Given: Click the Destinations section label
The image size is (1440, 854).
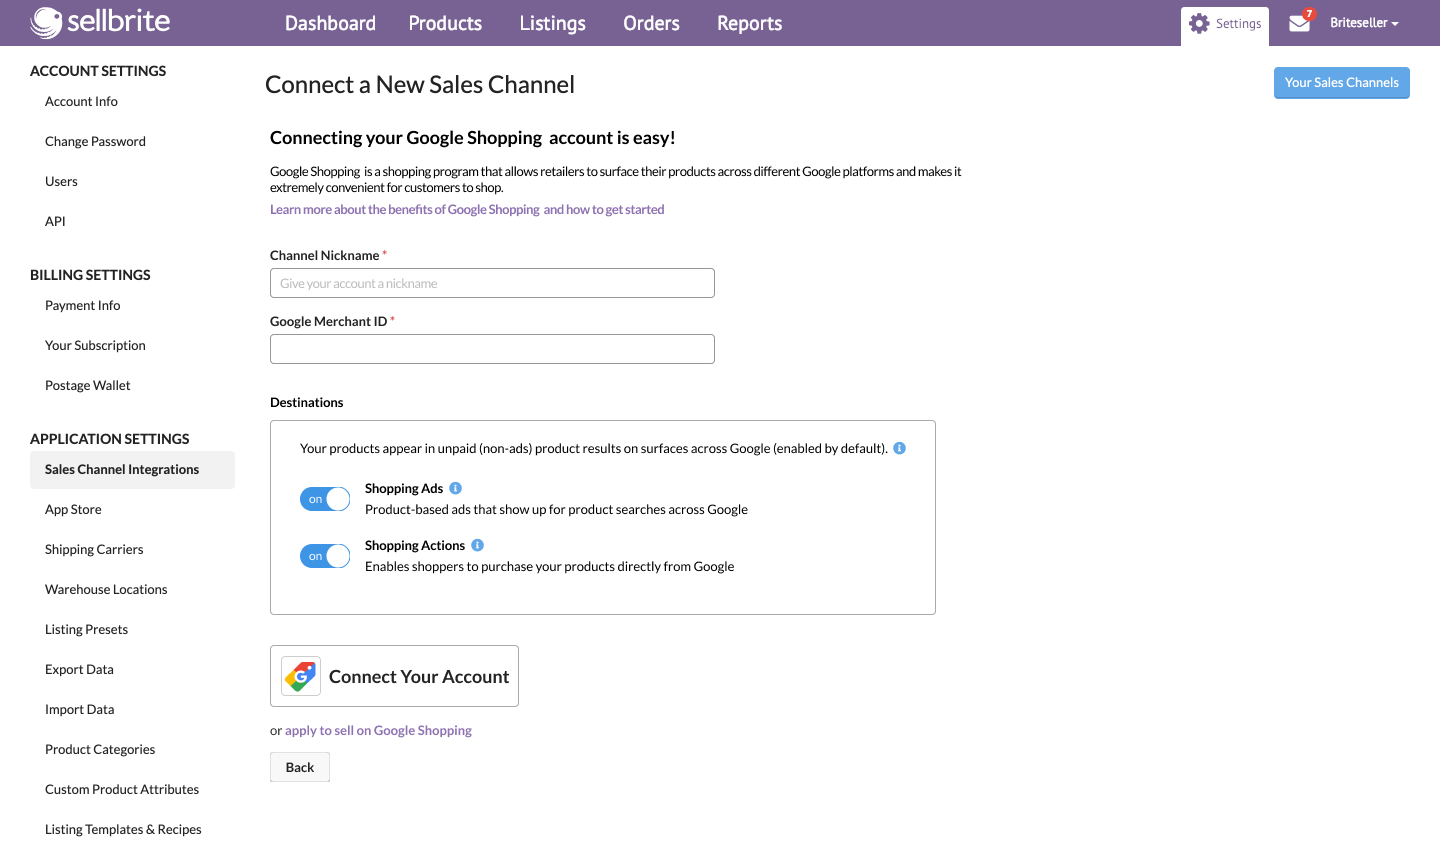Looking at the screenshot, I should pyautogui.click(x=306, y=402).
